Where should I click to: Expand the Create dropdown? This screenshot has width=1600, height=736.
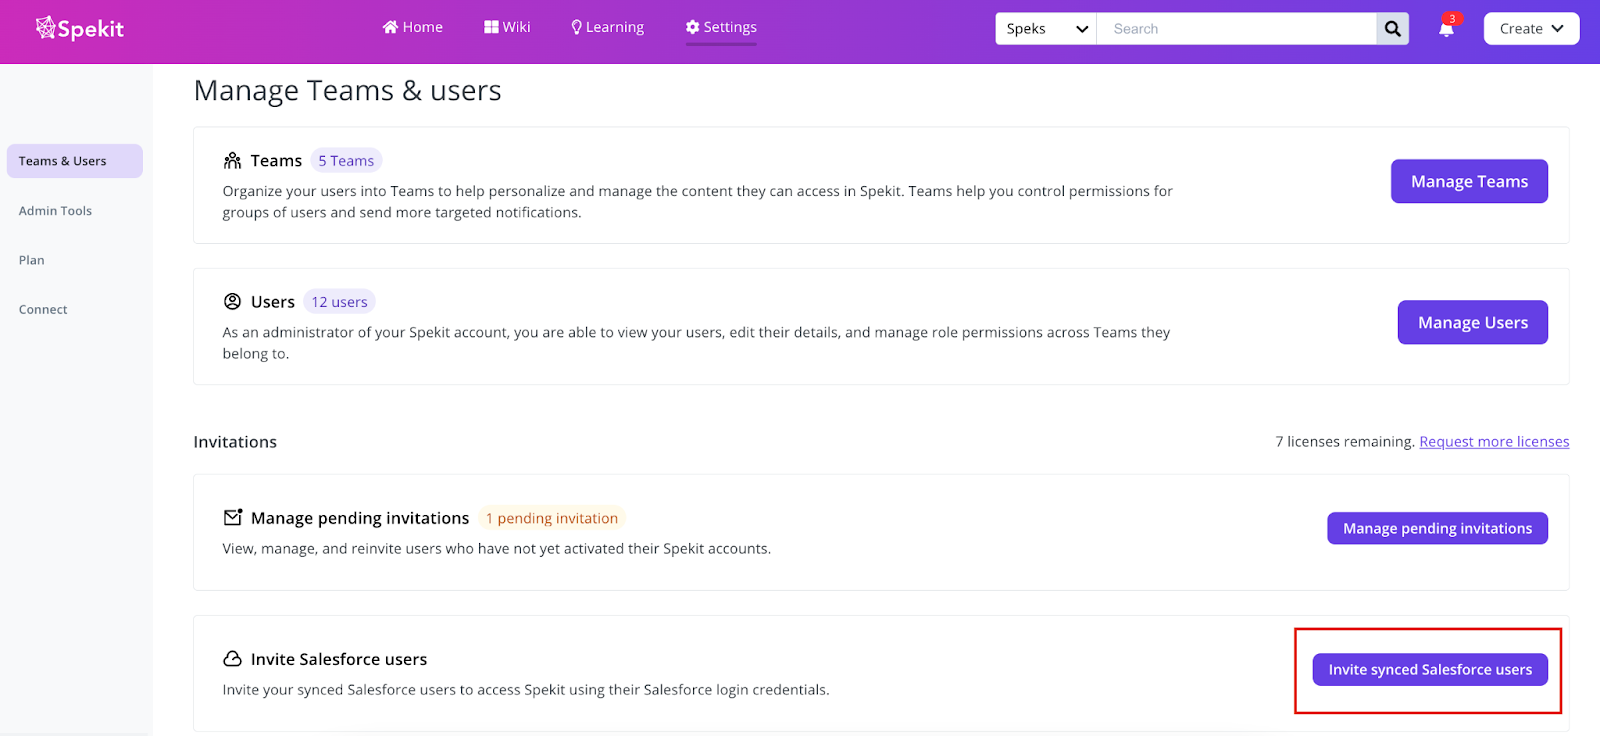pos(1531,28)
